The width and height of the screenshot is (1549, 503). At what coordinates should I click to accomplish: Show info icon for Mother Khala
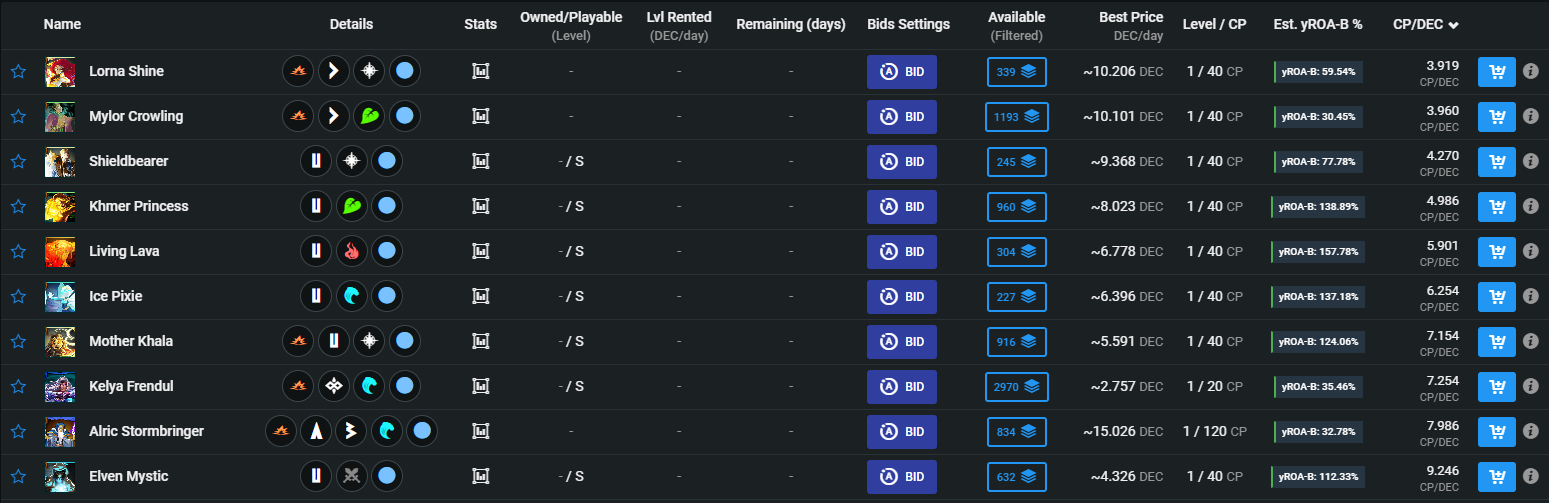(x=1530, y=342)
